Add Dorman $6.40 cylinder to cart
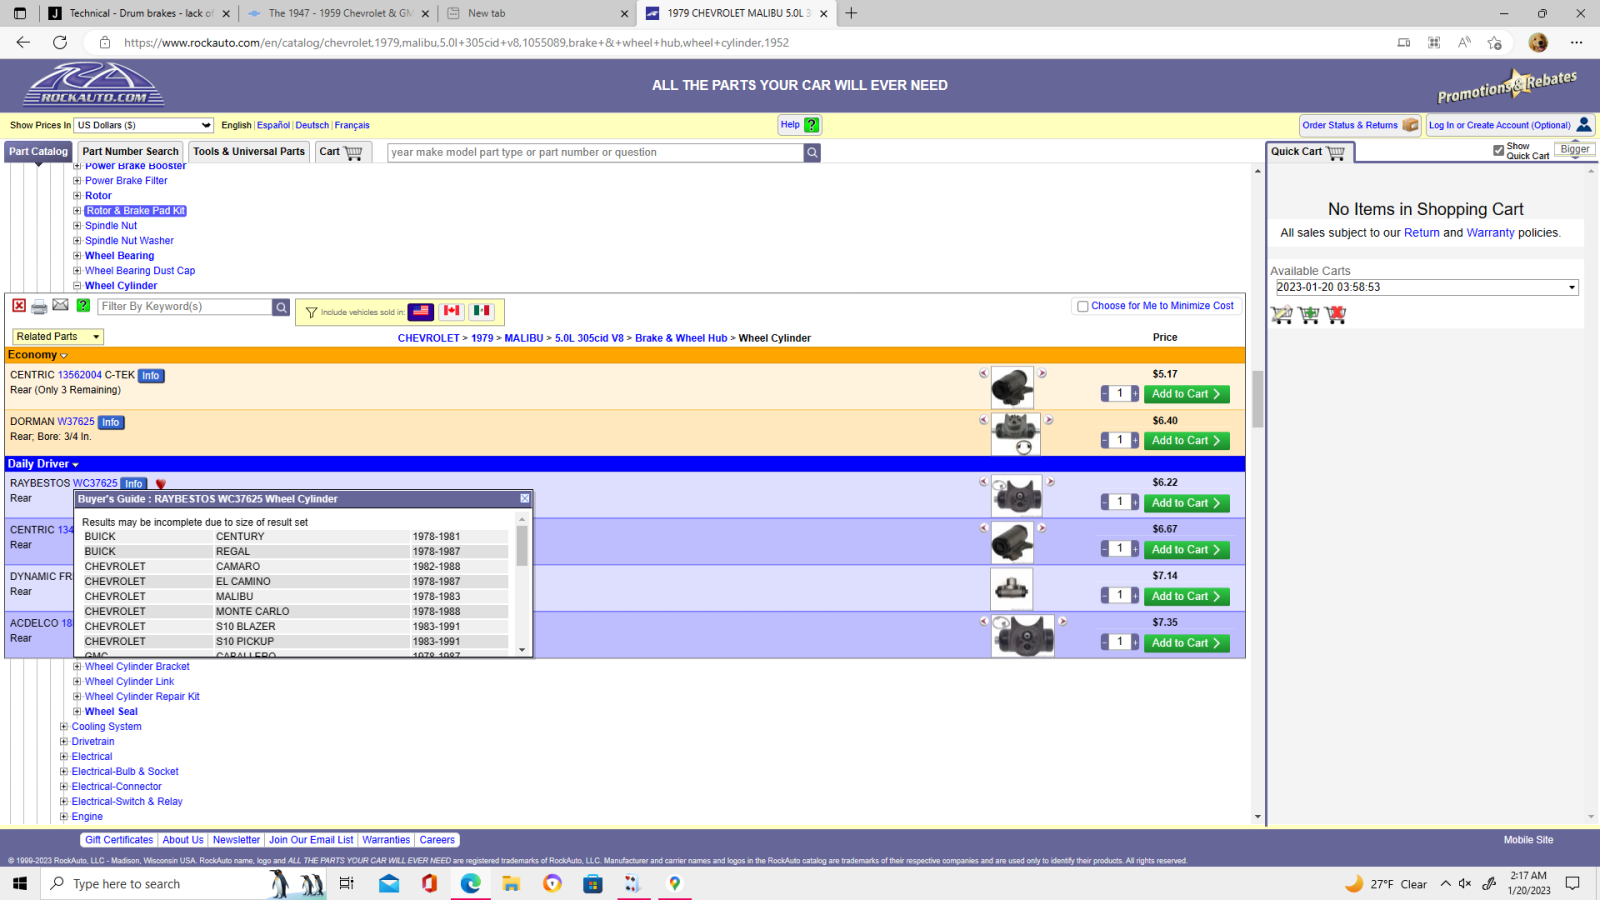The image size is (1600, 900). coord(1186,440)
